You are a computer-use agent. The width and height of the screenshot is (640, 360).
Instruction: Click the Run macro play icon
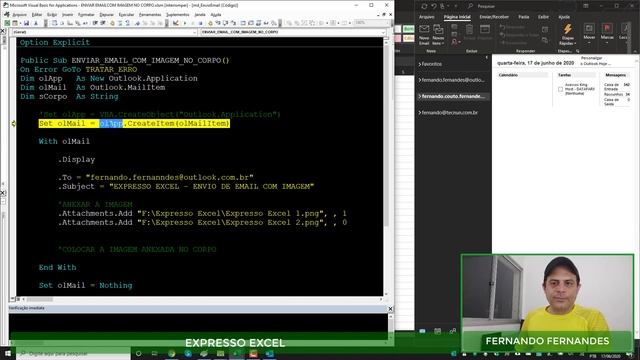(184, 23)
